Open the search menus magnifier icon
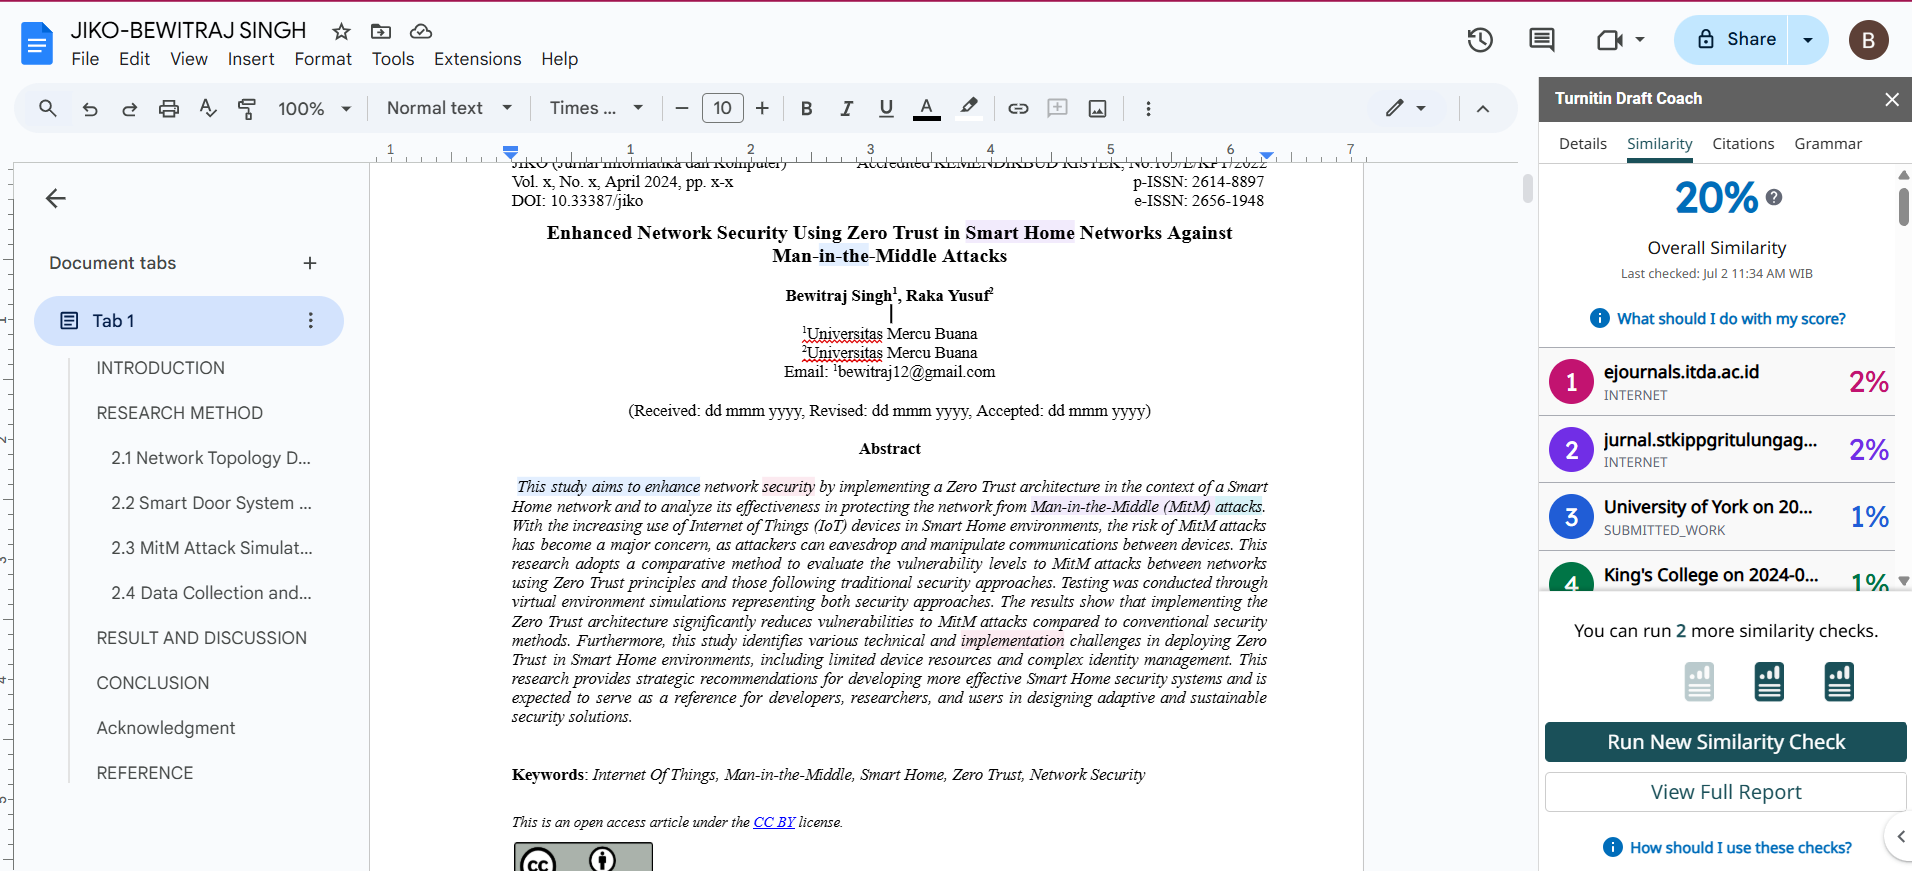The height and width of the screenshot is (871, 1912). [47, 108]
